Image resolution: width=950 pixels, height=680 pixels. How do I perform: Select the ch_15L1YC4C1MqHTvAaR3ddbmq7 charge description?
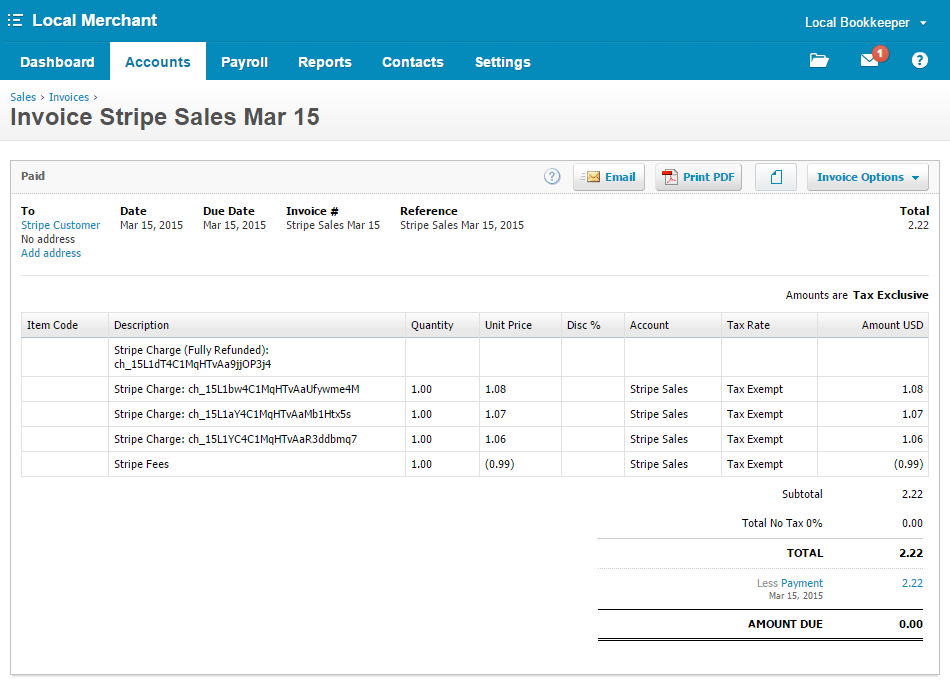pos(236,439)
